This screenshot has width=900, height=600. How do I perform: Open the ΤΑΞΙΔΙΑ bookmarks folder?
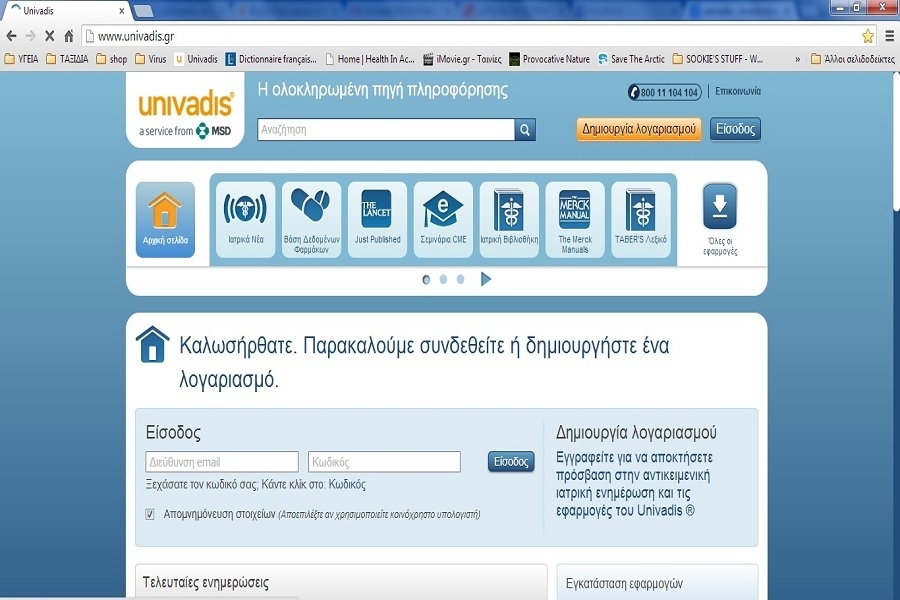(68, 59)
